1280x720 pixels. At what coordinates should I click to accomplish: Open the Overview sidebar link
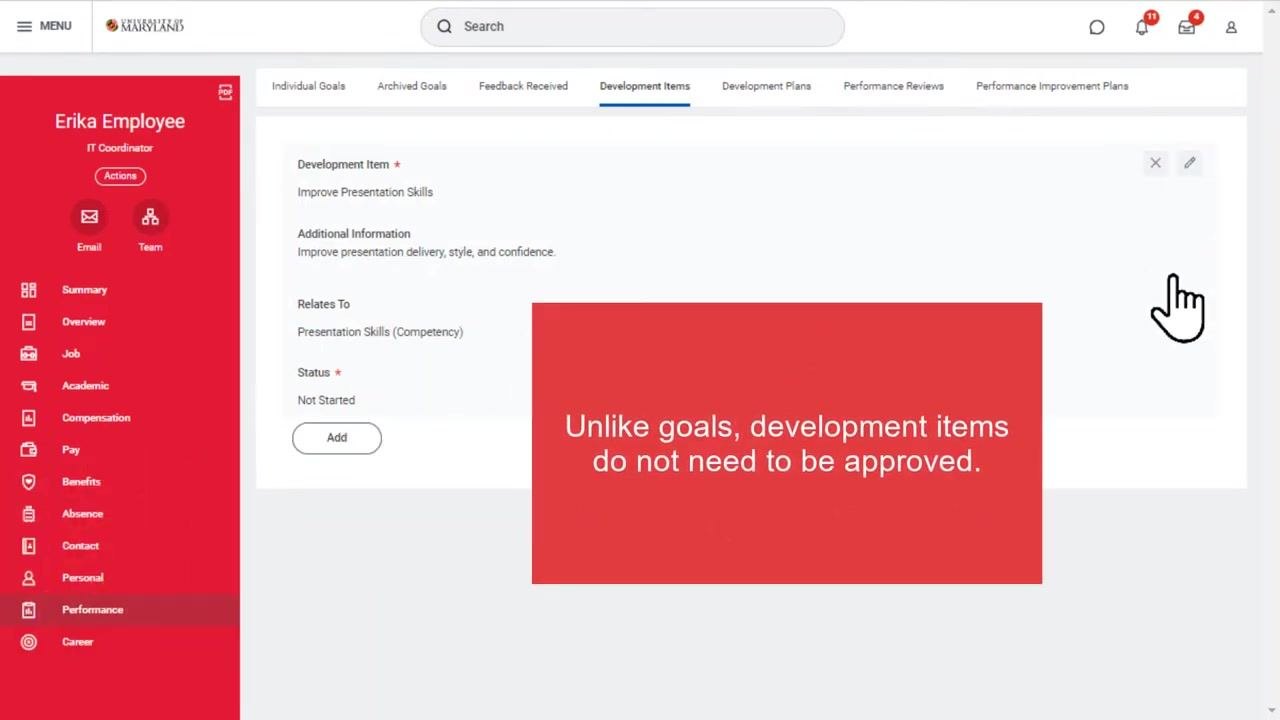click(x=84, y=322)
